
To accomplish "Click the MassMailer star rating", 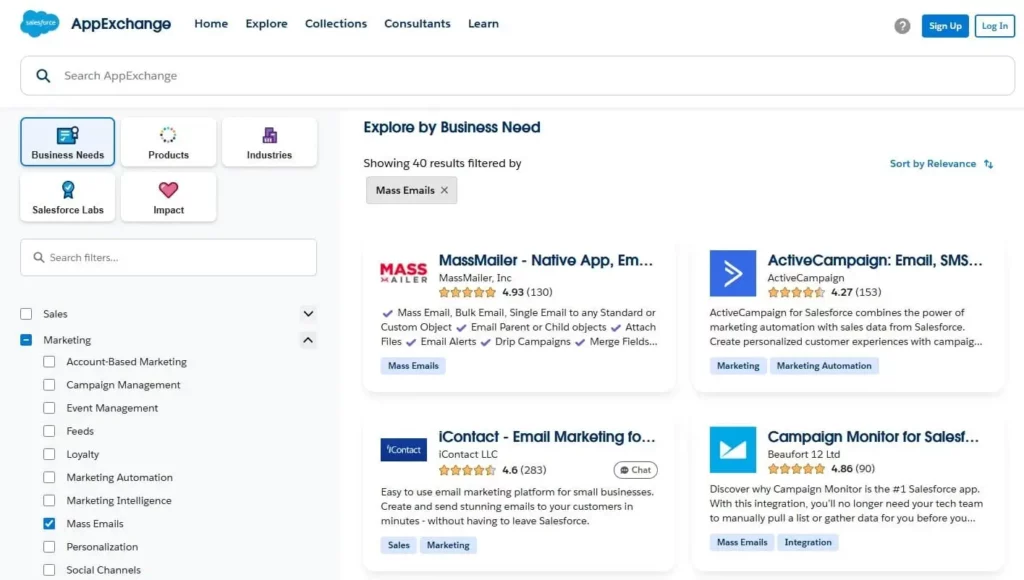I will (x=467, y=292).
